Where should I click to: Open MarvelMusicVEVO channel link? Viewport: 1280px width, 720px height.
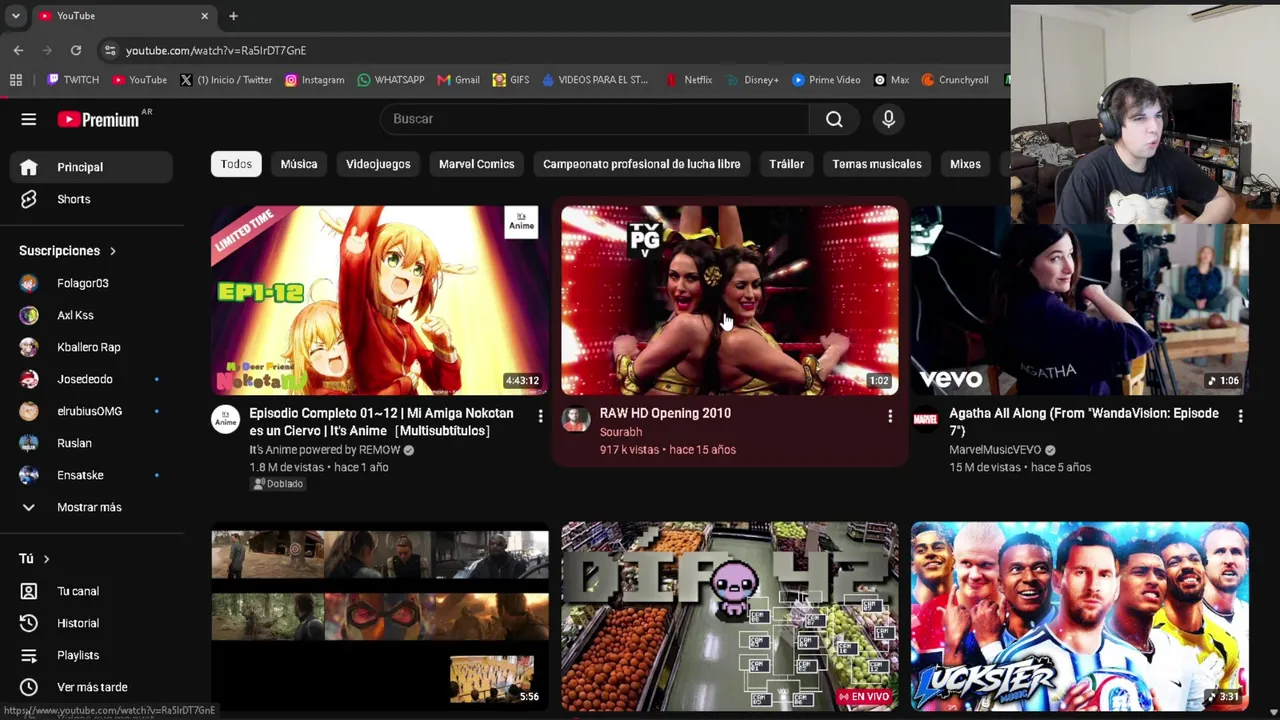click(x=995, y=450)
